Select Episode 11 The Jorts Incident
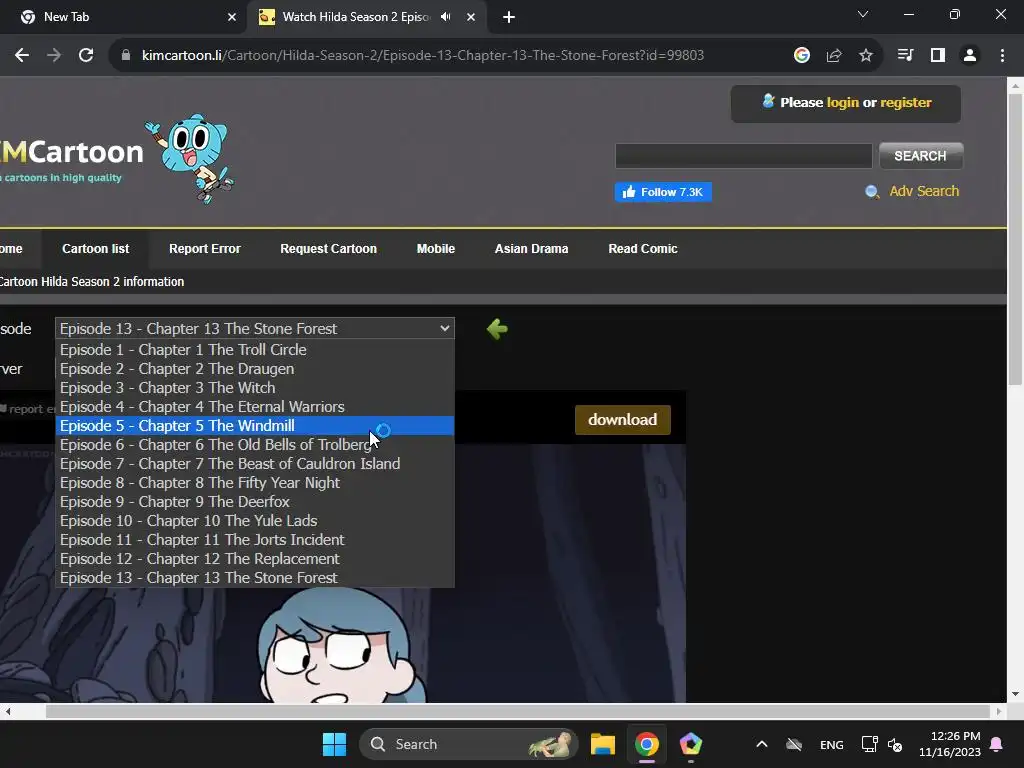This screenshot has height=768, width=1024. point(255,539)
